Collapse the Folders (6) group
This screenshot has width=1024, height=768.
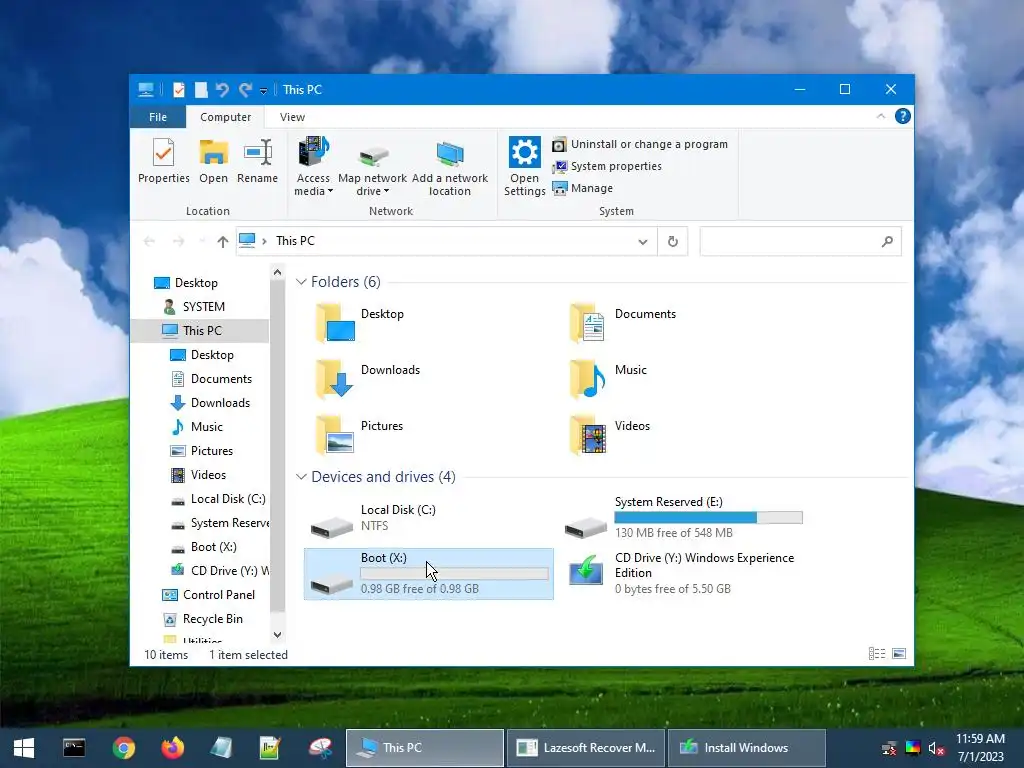coord(301,281)
